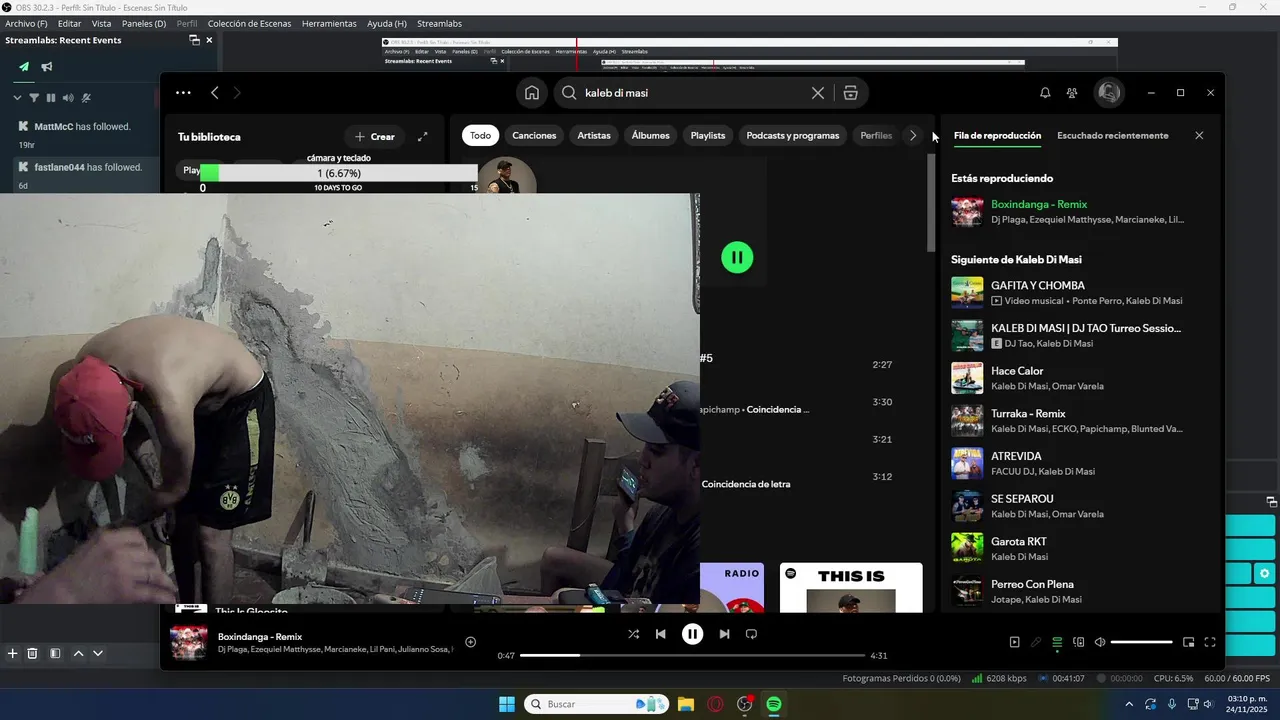Undock the Streamlabs Recent Events panel
1280x720 pixels.
click(x=194, y=40)
